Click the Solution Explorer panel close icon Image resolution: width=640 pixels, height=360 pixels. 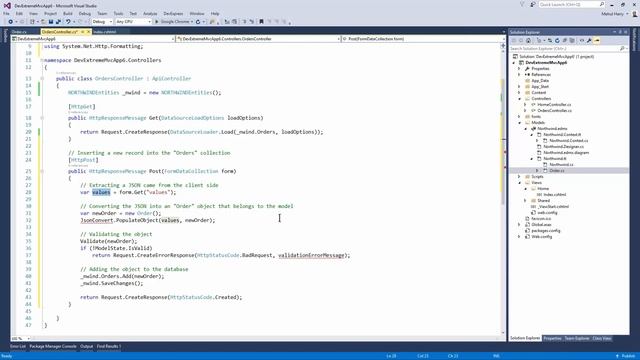tap(626, 32)
